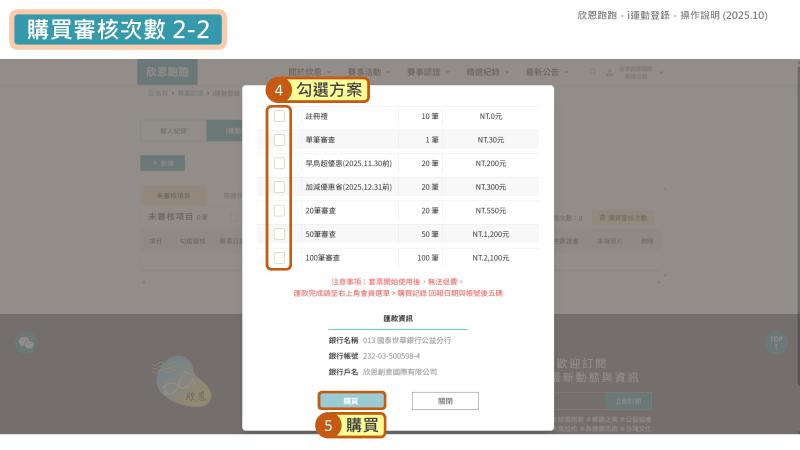The image size is (800, 450).
Task: Check the 註冊禮 plan checkbox
Action: (x=279, y=116)
